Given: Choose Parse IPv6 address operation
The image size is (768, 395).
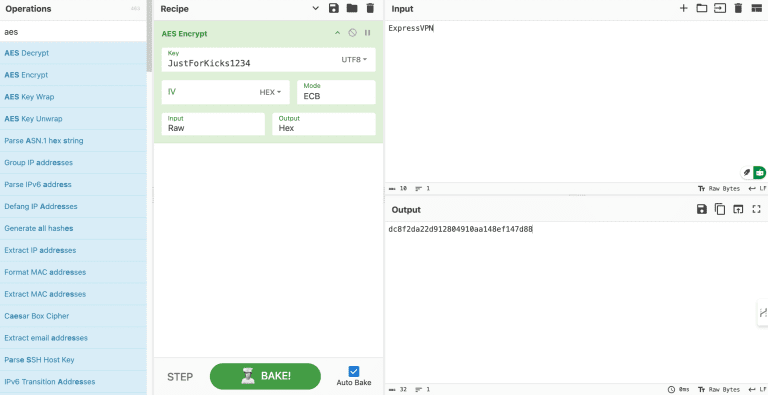Looking at the screenshot, I should (x=73, y=184).
